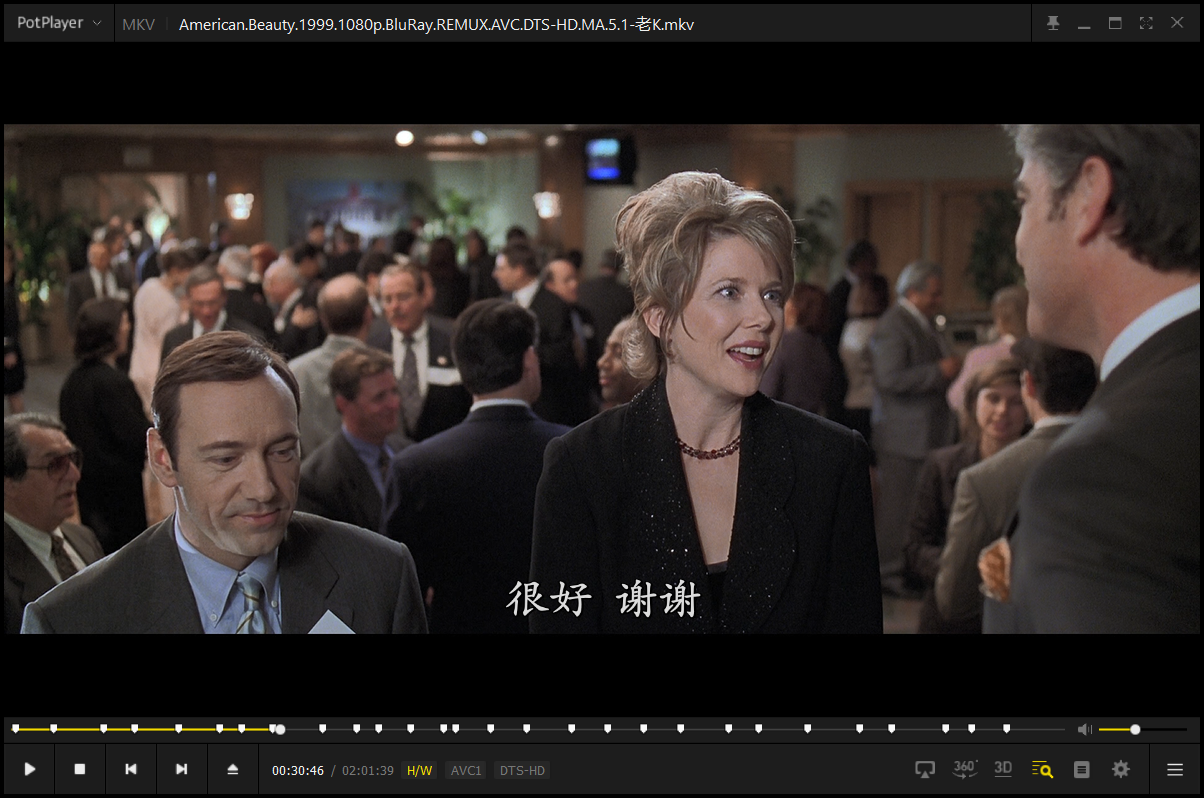1204x798 pixels.
Task: Open the subtitle search icon
Action: coord(1042,769)
